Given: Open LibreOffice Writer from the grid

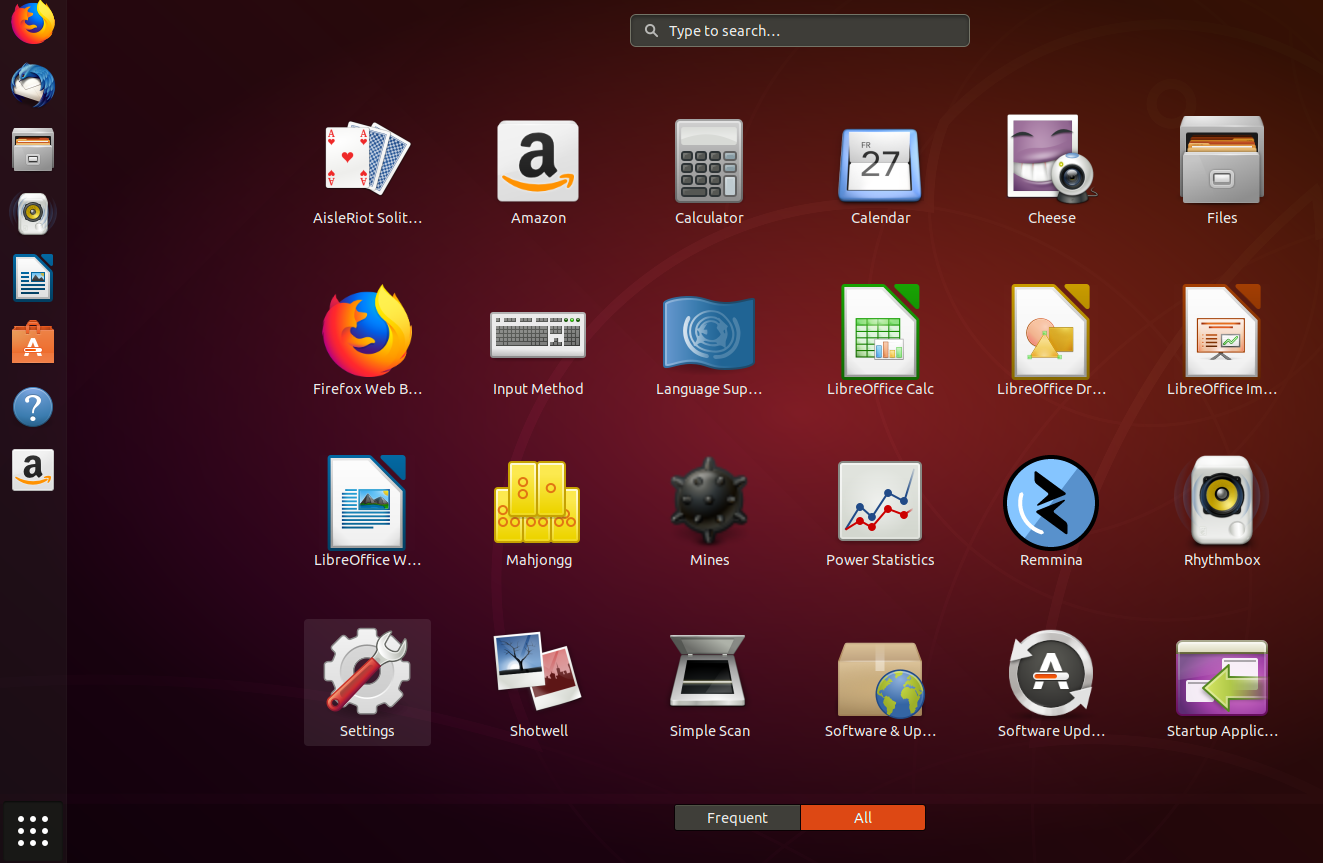Looking at the screenshot, I should point(367,512).
